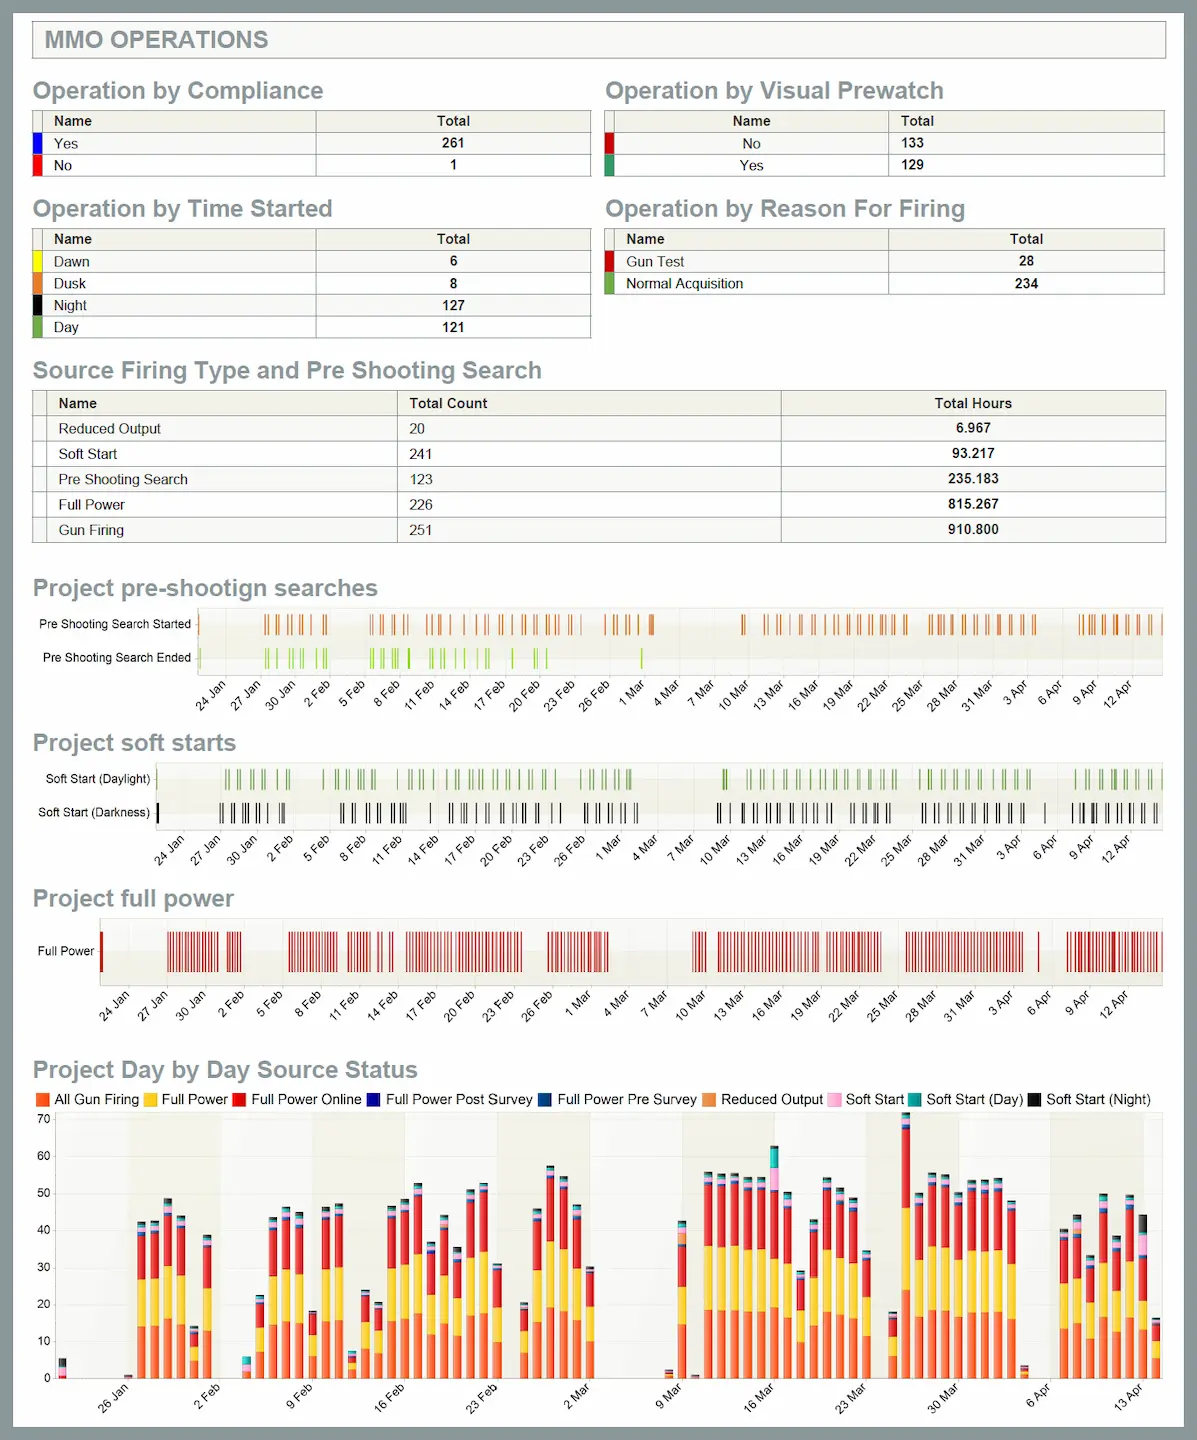Click the Operation by Time Started heading
1197x1440 pixels.
(x=183, y=209)
